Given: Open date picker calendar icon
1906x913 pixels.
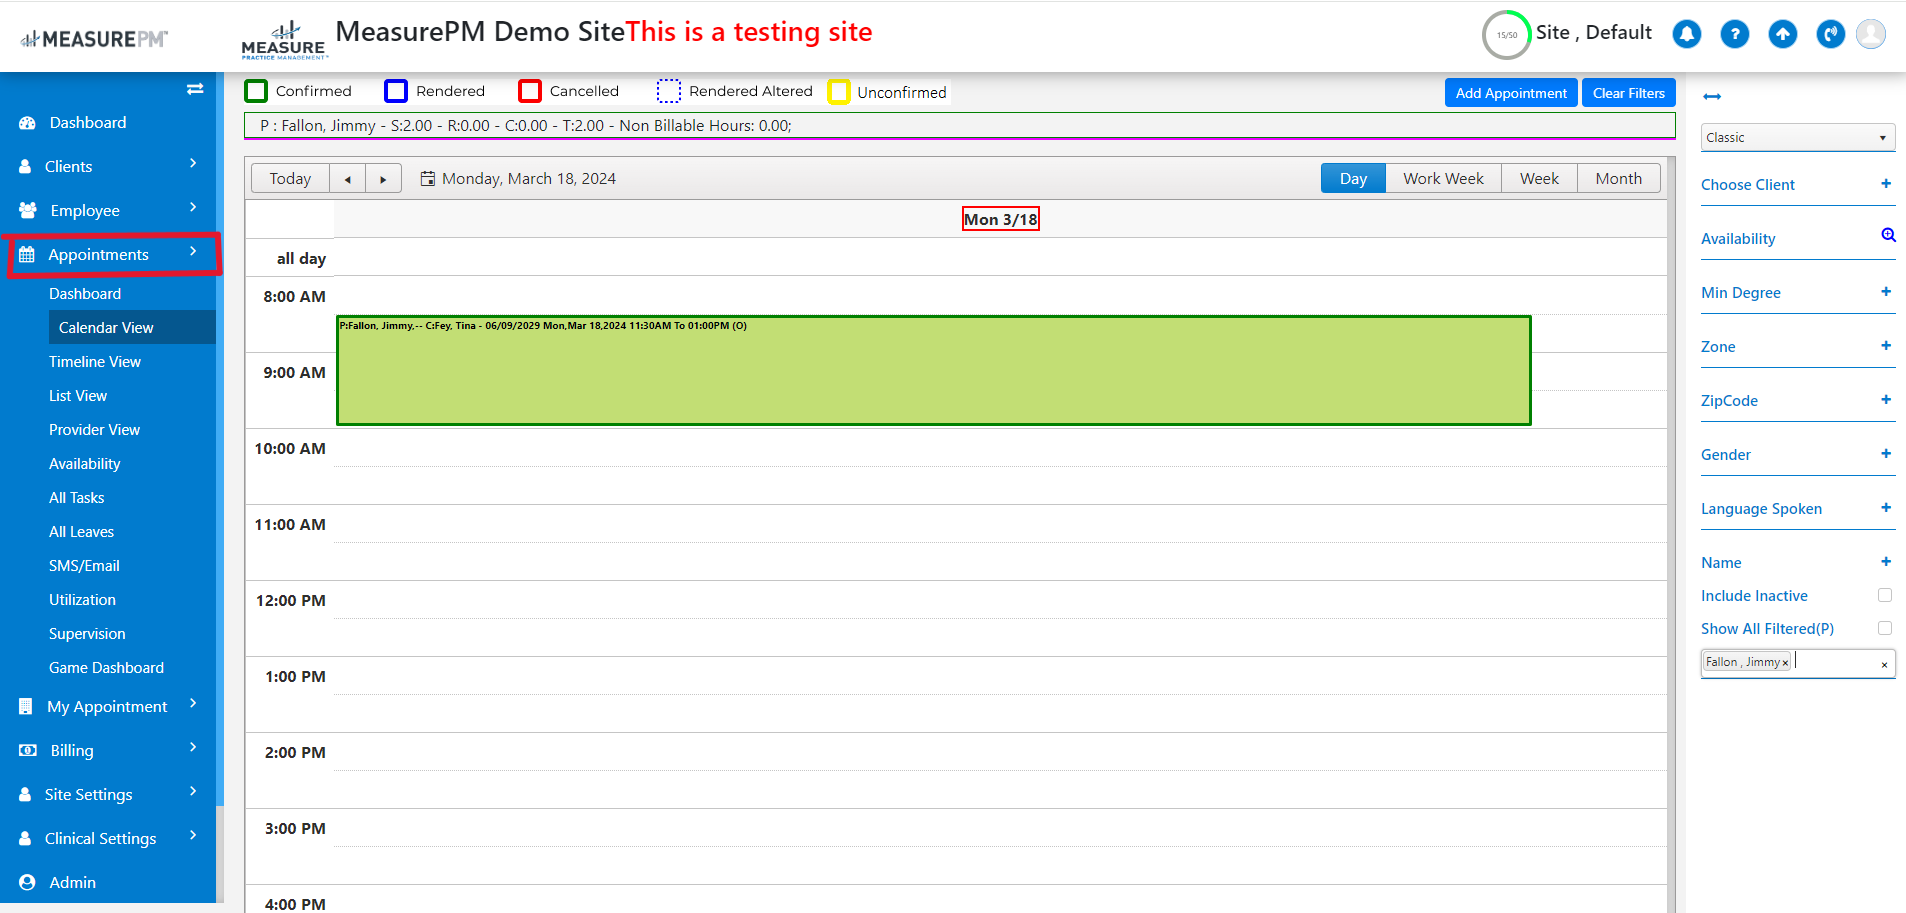Looking at the screenshot, I should click(x=428, y=179).
